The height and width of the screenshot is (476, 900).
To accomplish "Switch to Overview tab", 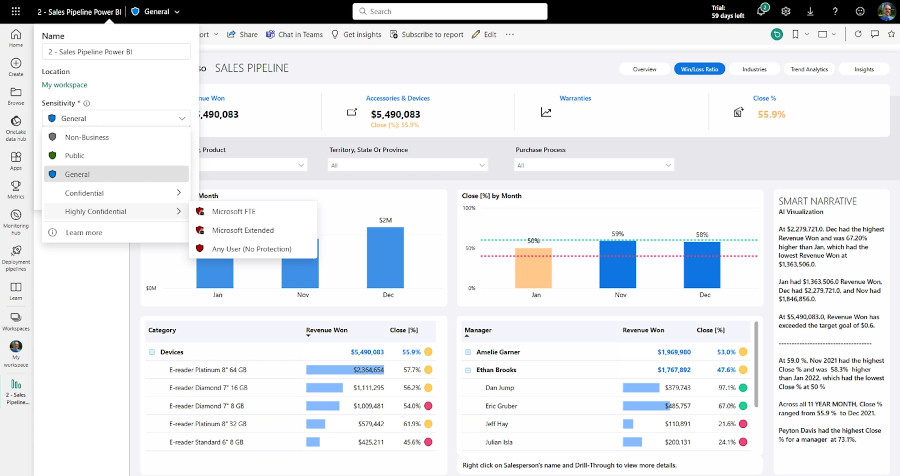I will [x=644, y=69].
